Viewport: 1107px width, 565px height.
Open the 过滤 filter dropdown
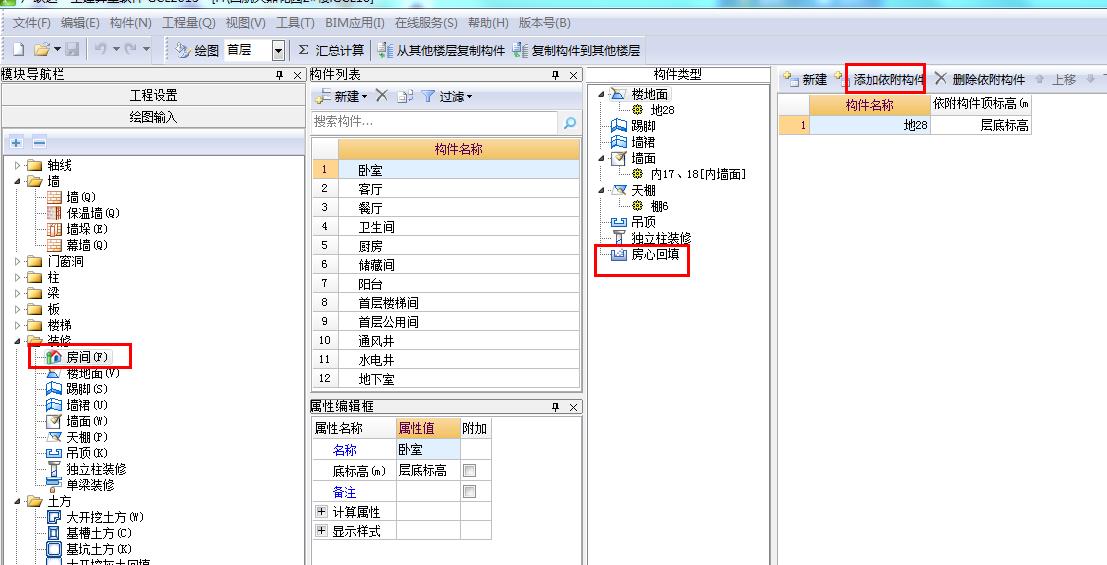click(x=447, y=96)
